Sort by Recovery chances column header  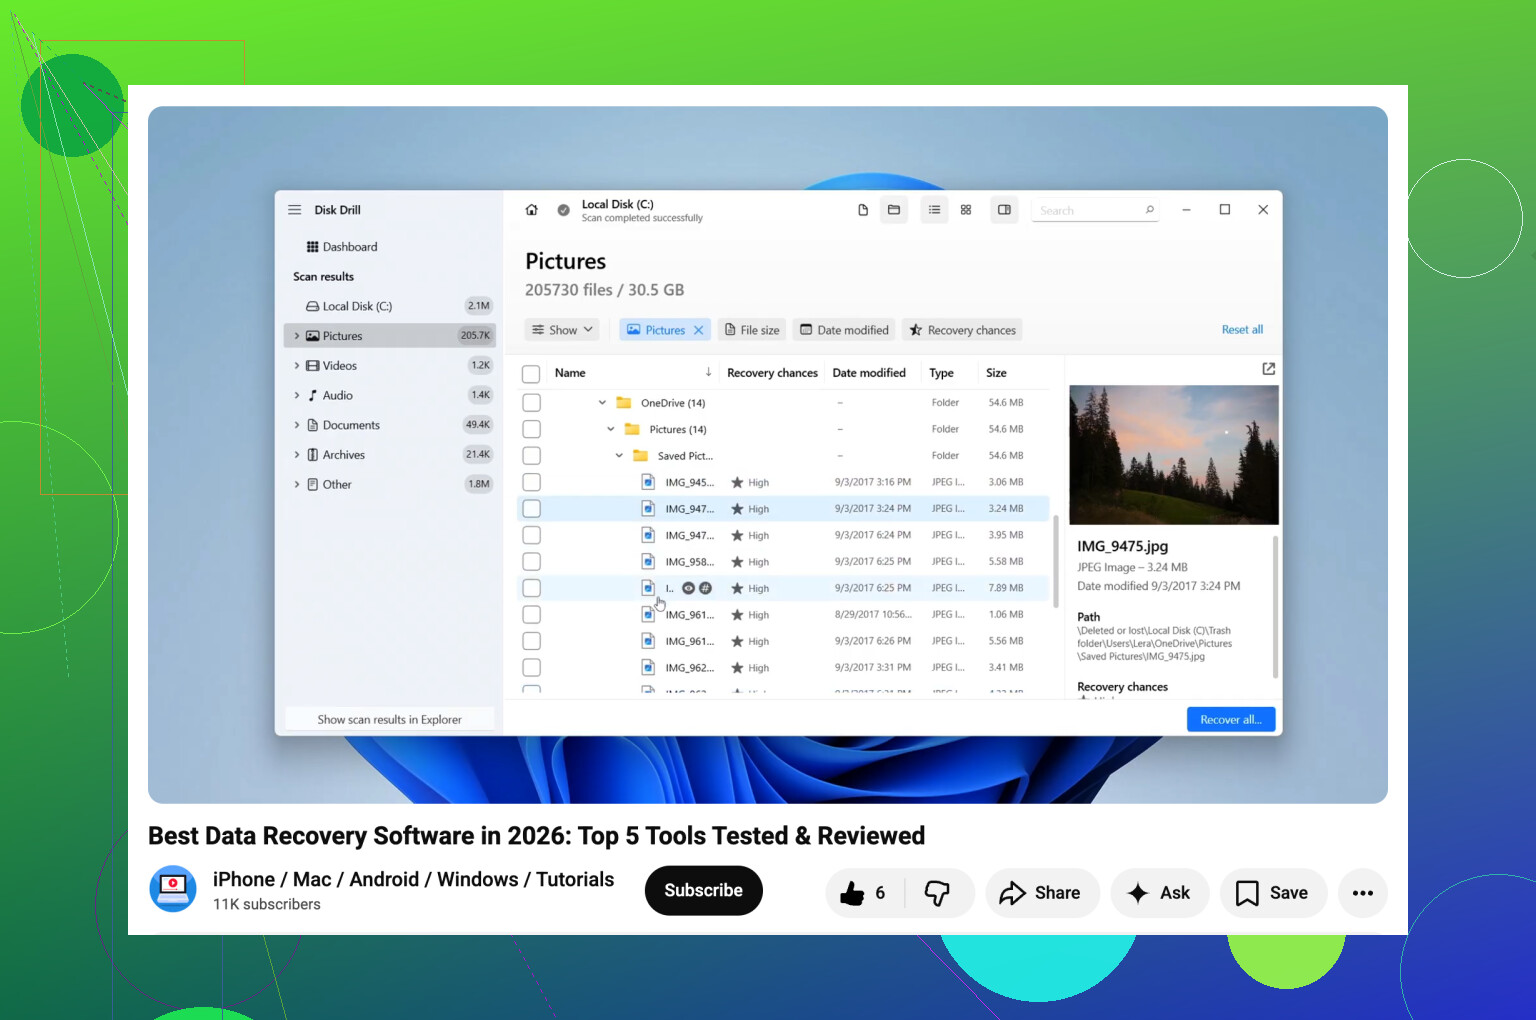pos(772,373)
